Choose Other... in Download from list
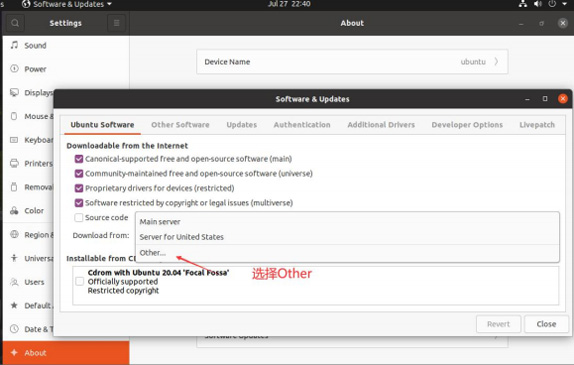The height and width of the screenshot is (365, 574). coord(347,253)
